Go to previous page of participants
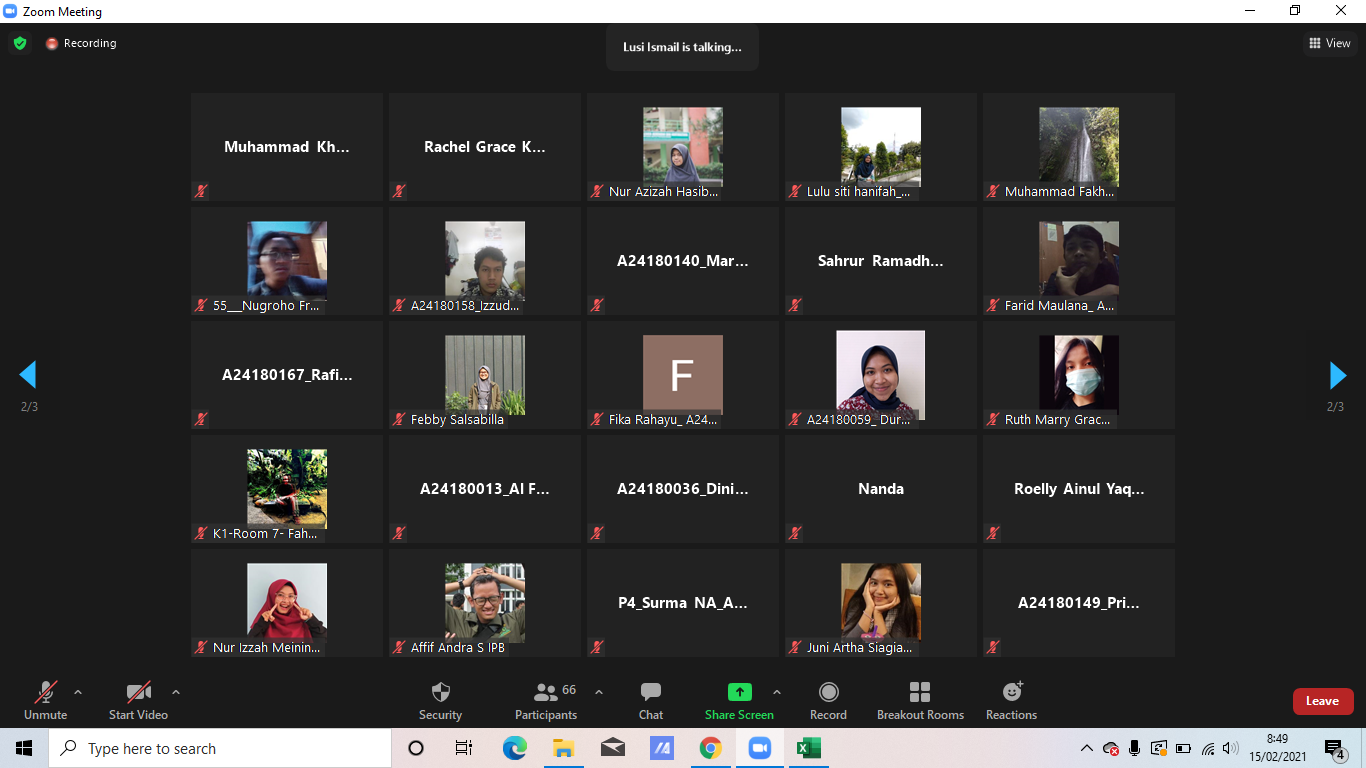Screen dimensions: 1366x768 coord(28,375)
